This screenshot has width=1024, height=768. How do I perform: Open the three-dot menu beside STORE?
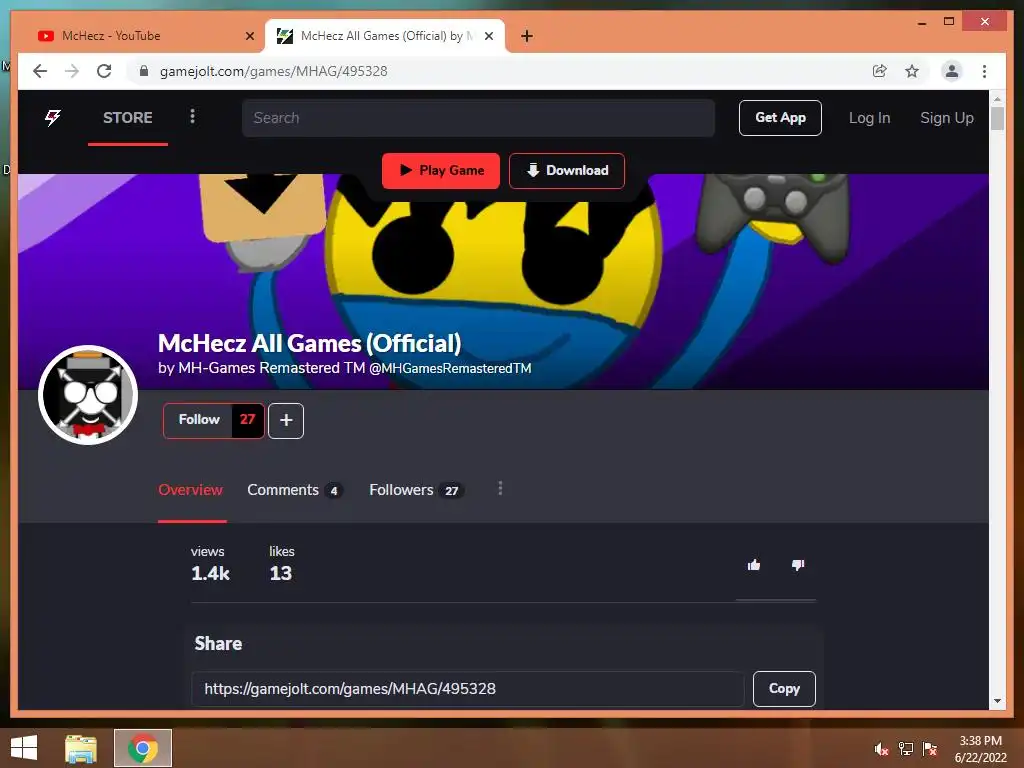192,116
